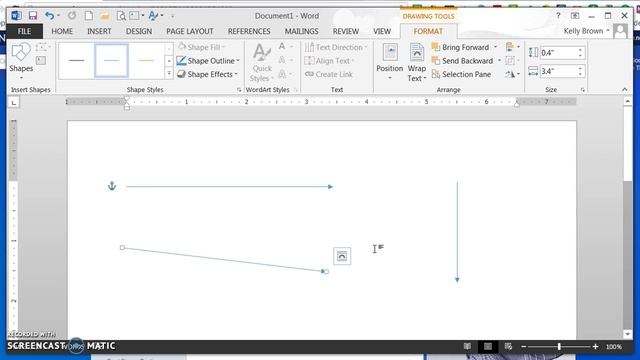The image size is (640, 360).
Task: Click the Open folder icon
Action: (x=104, y=16)
